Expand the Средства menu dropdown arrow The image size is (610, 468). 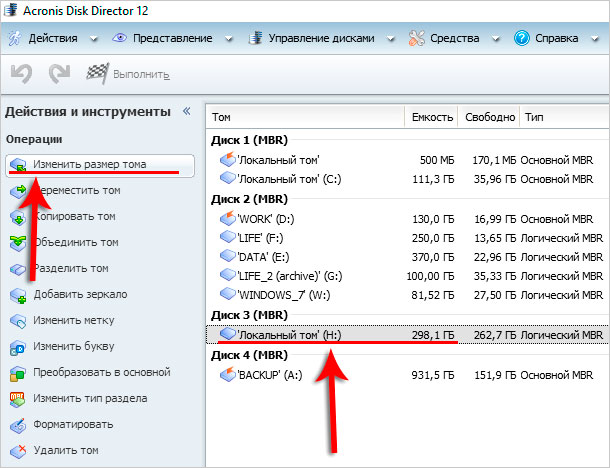click(x=496, y=39)
